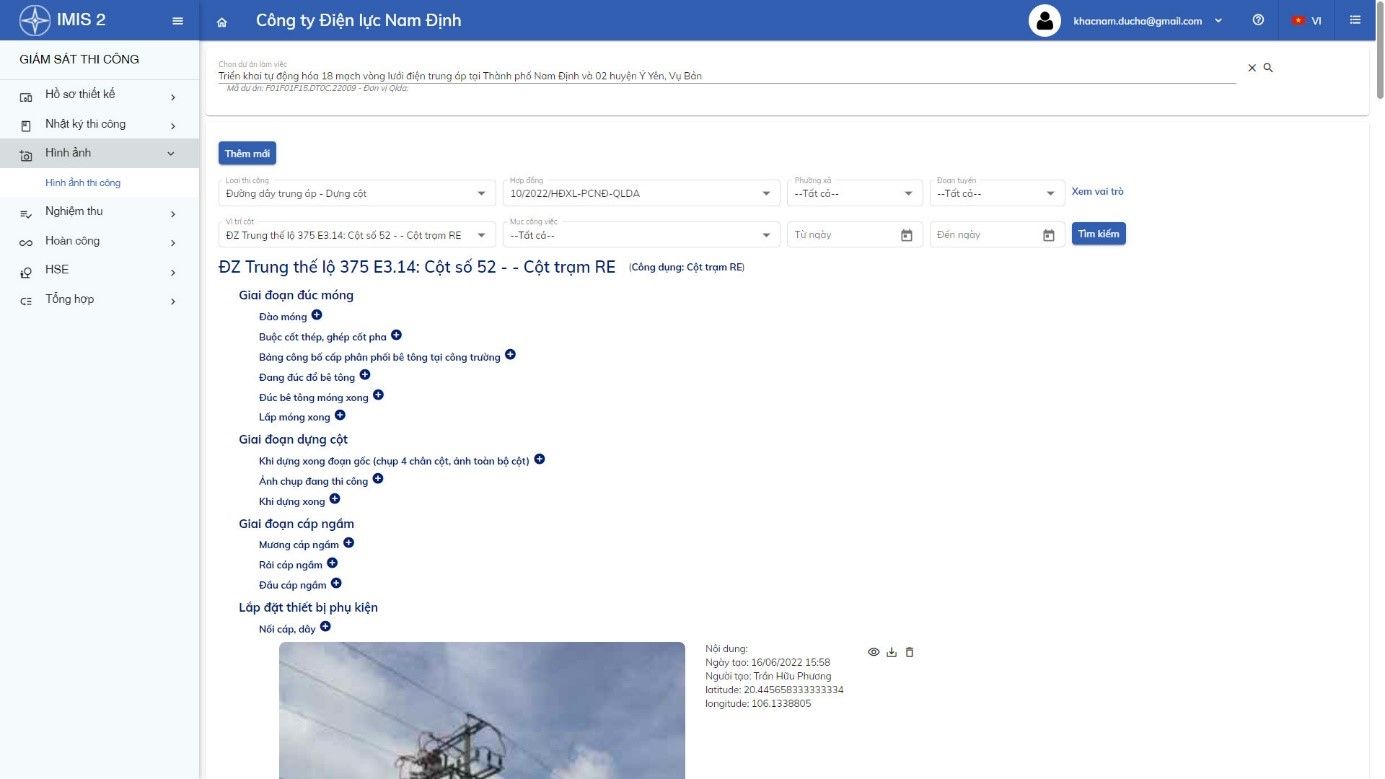
Task: Click search magnifier in project field
Action: point(1268,68)
